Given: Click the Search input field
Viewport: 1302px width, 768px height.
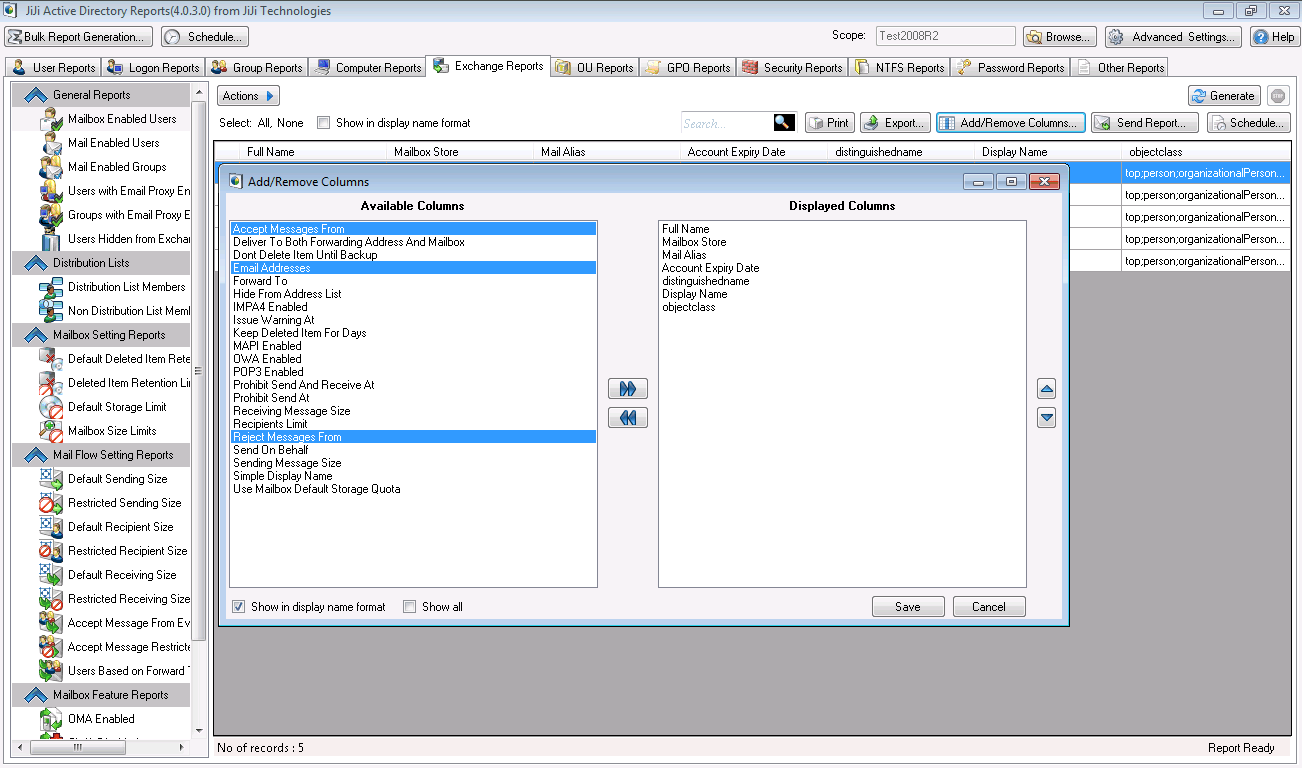Looking at the screenshot, I should click(x=727, y=123).
